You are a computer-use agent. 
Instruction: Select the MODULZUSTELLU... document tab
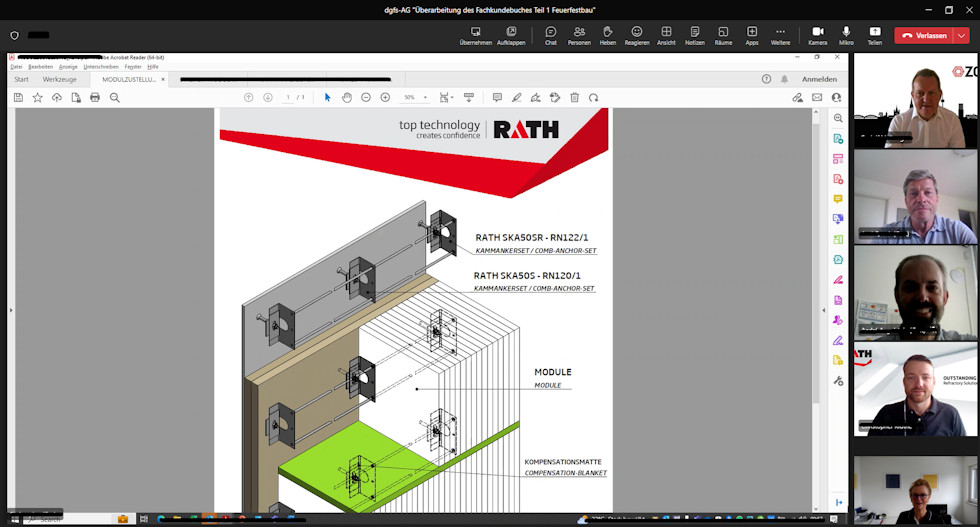128,79
